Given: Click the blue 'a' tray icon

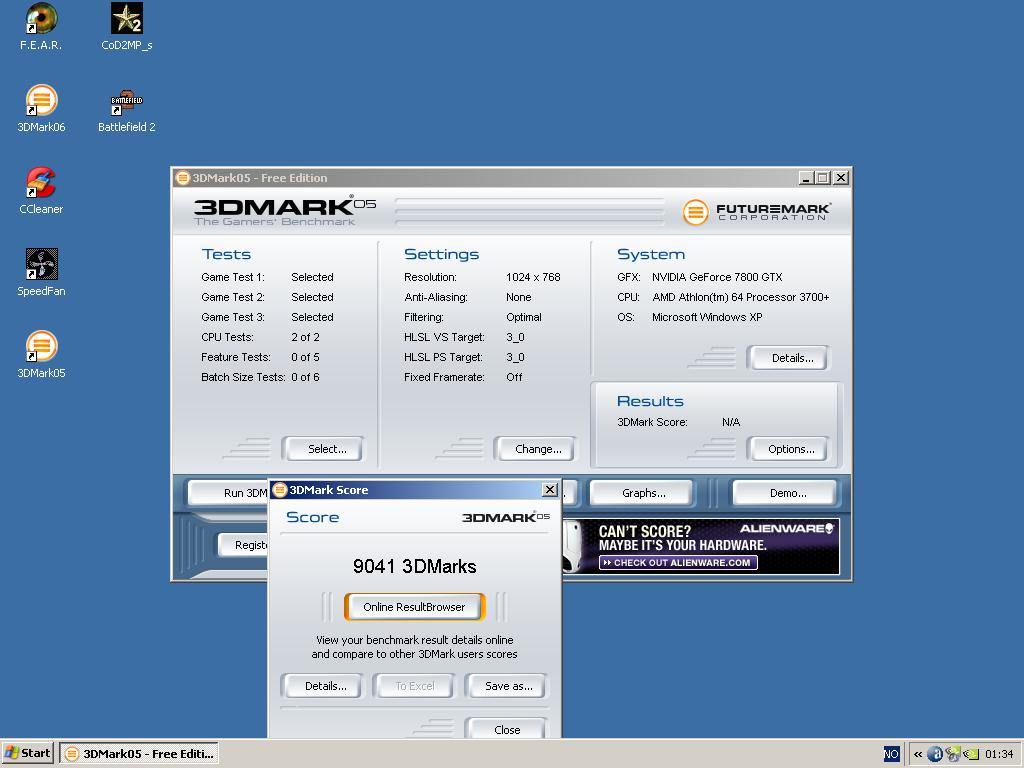Looking at the screenshot, I should click(935, 754).
